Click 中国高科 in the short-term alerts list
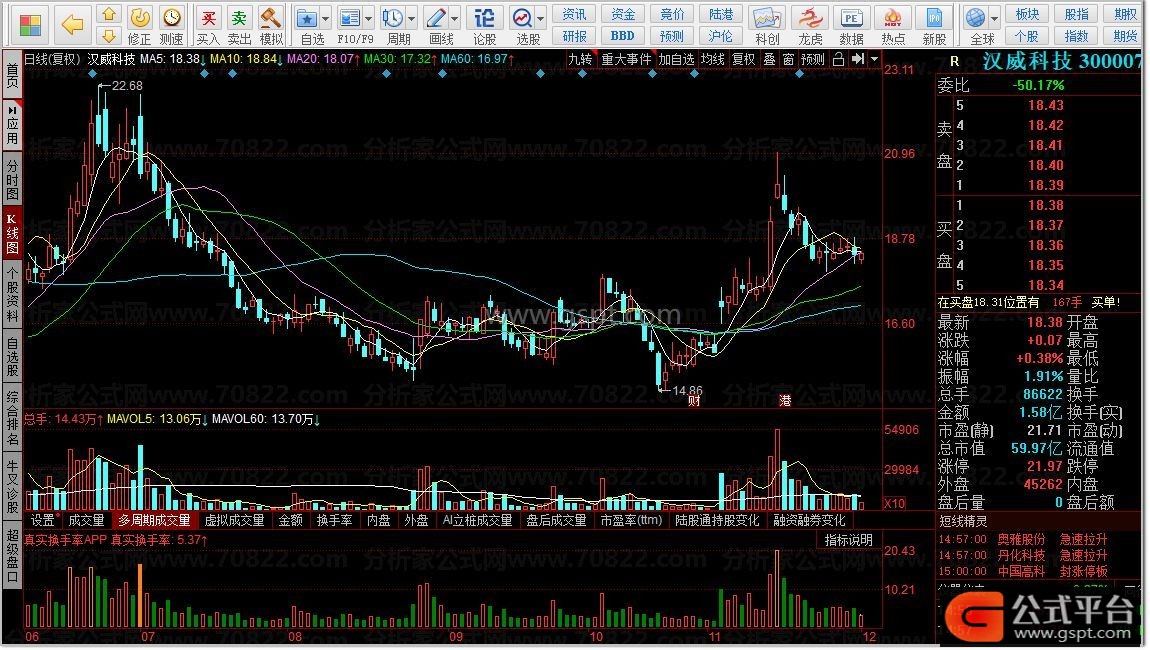This screenshot has width=1150, height=650. click(1021, 571)
